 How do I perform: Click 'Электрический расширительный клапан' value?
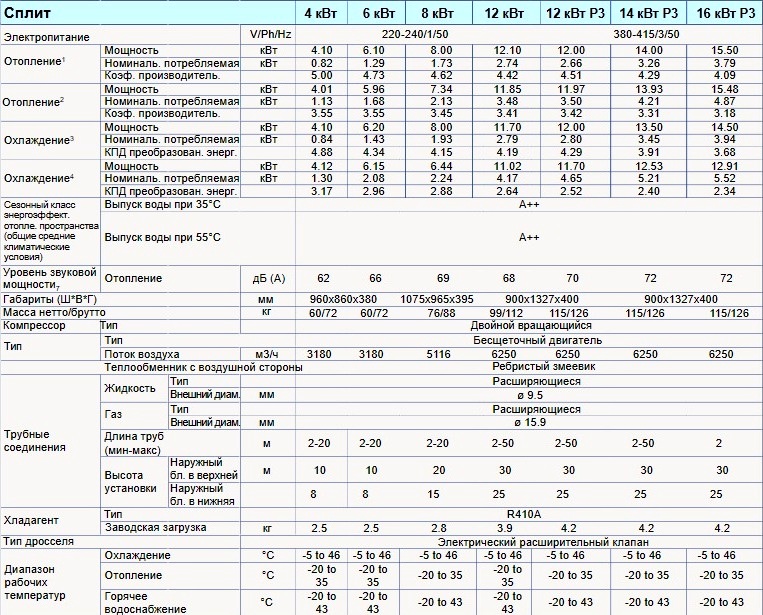pyautogui.click(x=543, y=542)
